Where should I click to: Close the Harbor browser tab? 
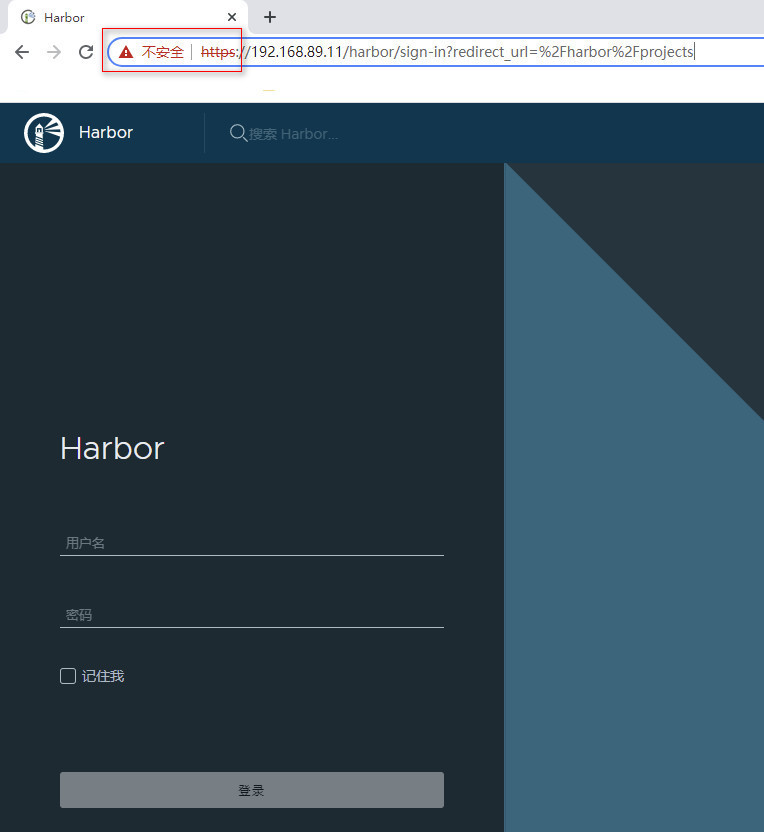pyautogui.click(x=232, y=18)
